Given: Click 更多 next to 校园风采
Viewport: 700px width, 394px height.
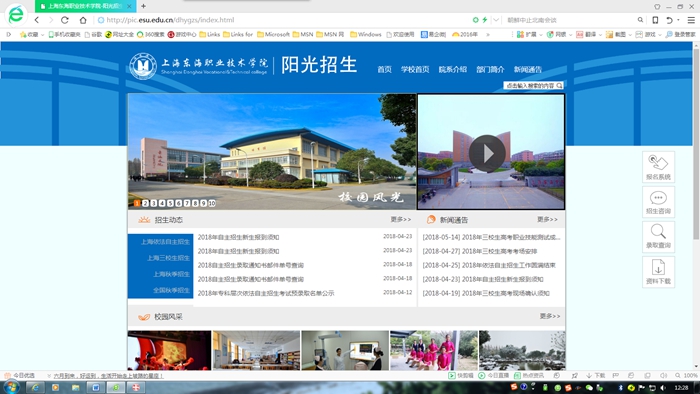Looking at the screenshot, I should [x=550, y=316].
